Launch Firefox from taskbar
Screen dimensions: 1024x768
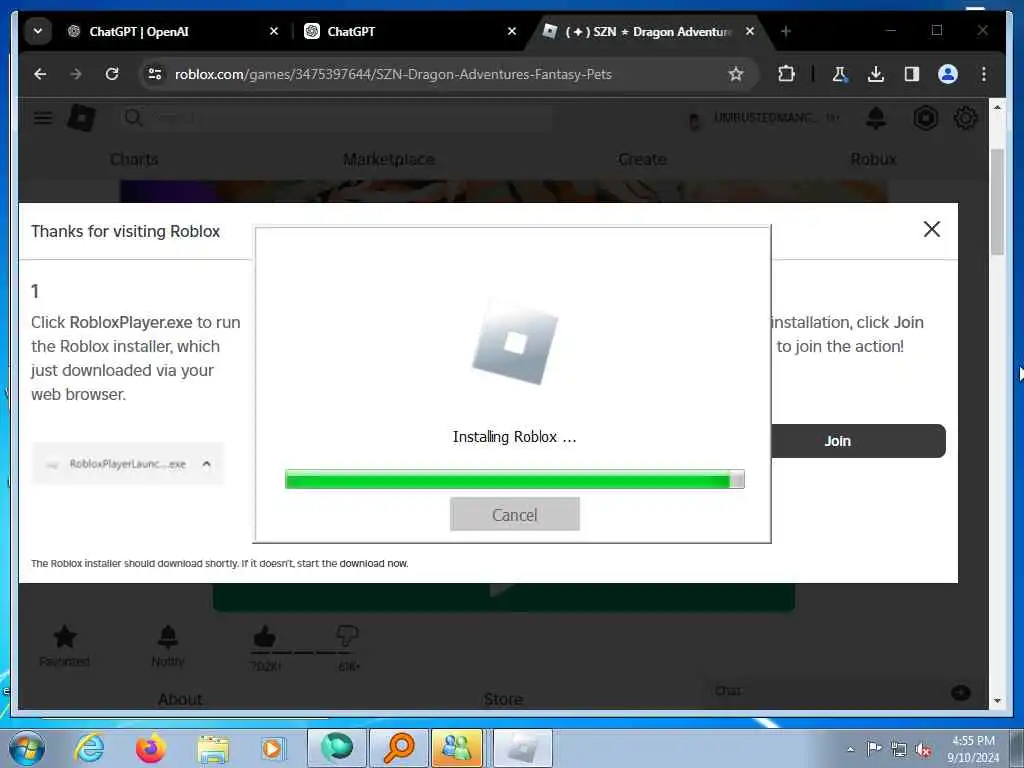point(150,748)
